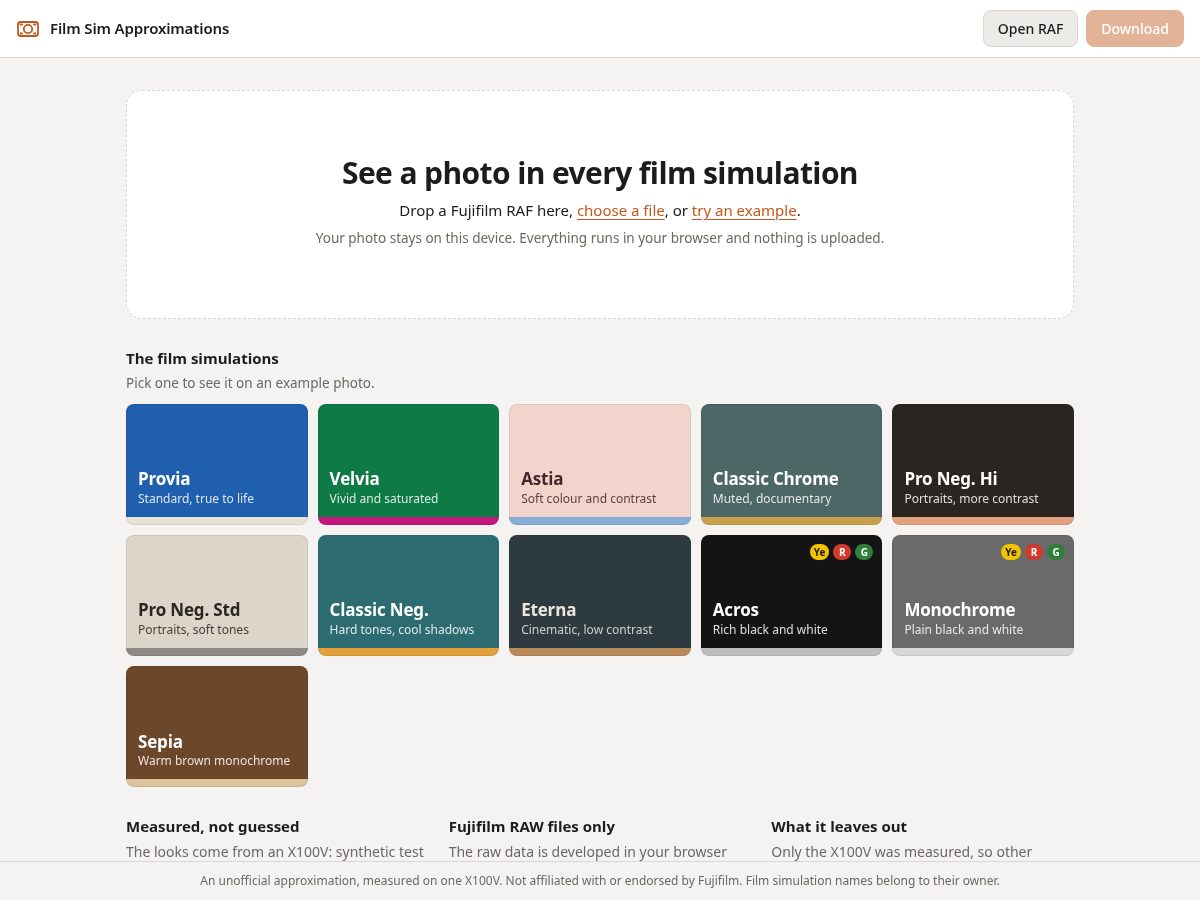This screenshot has height=900, width=1200.
Task: Select green filter on Acros card
Action: [864, 552]
